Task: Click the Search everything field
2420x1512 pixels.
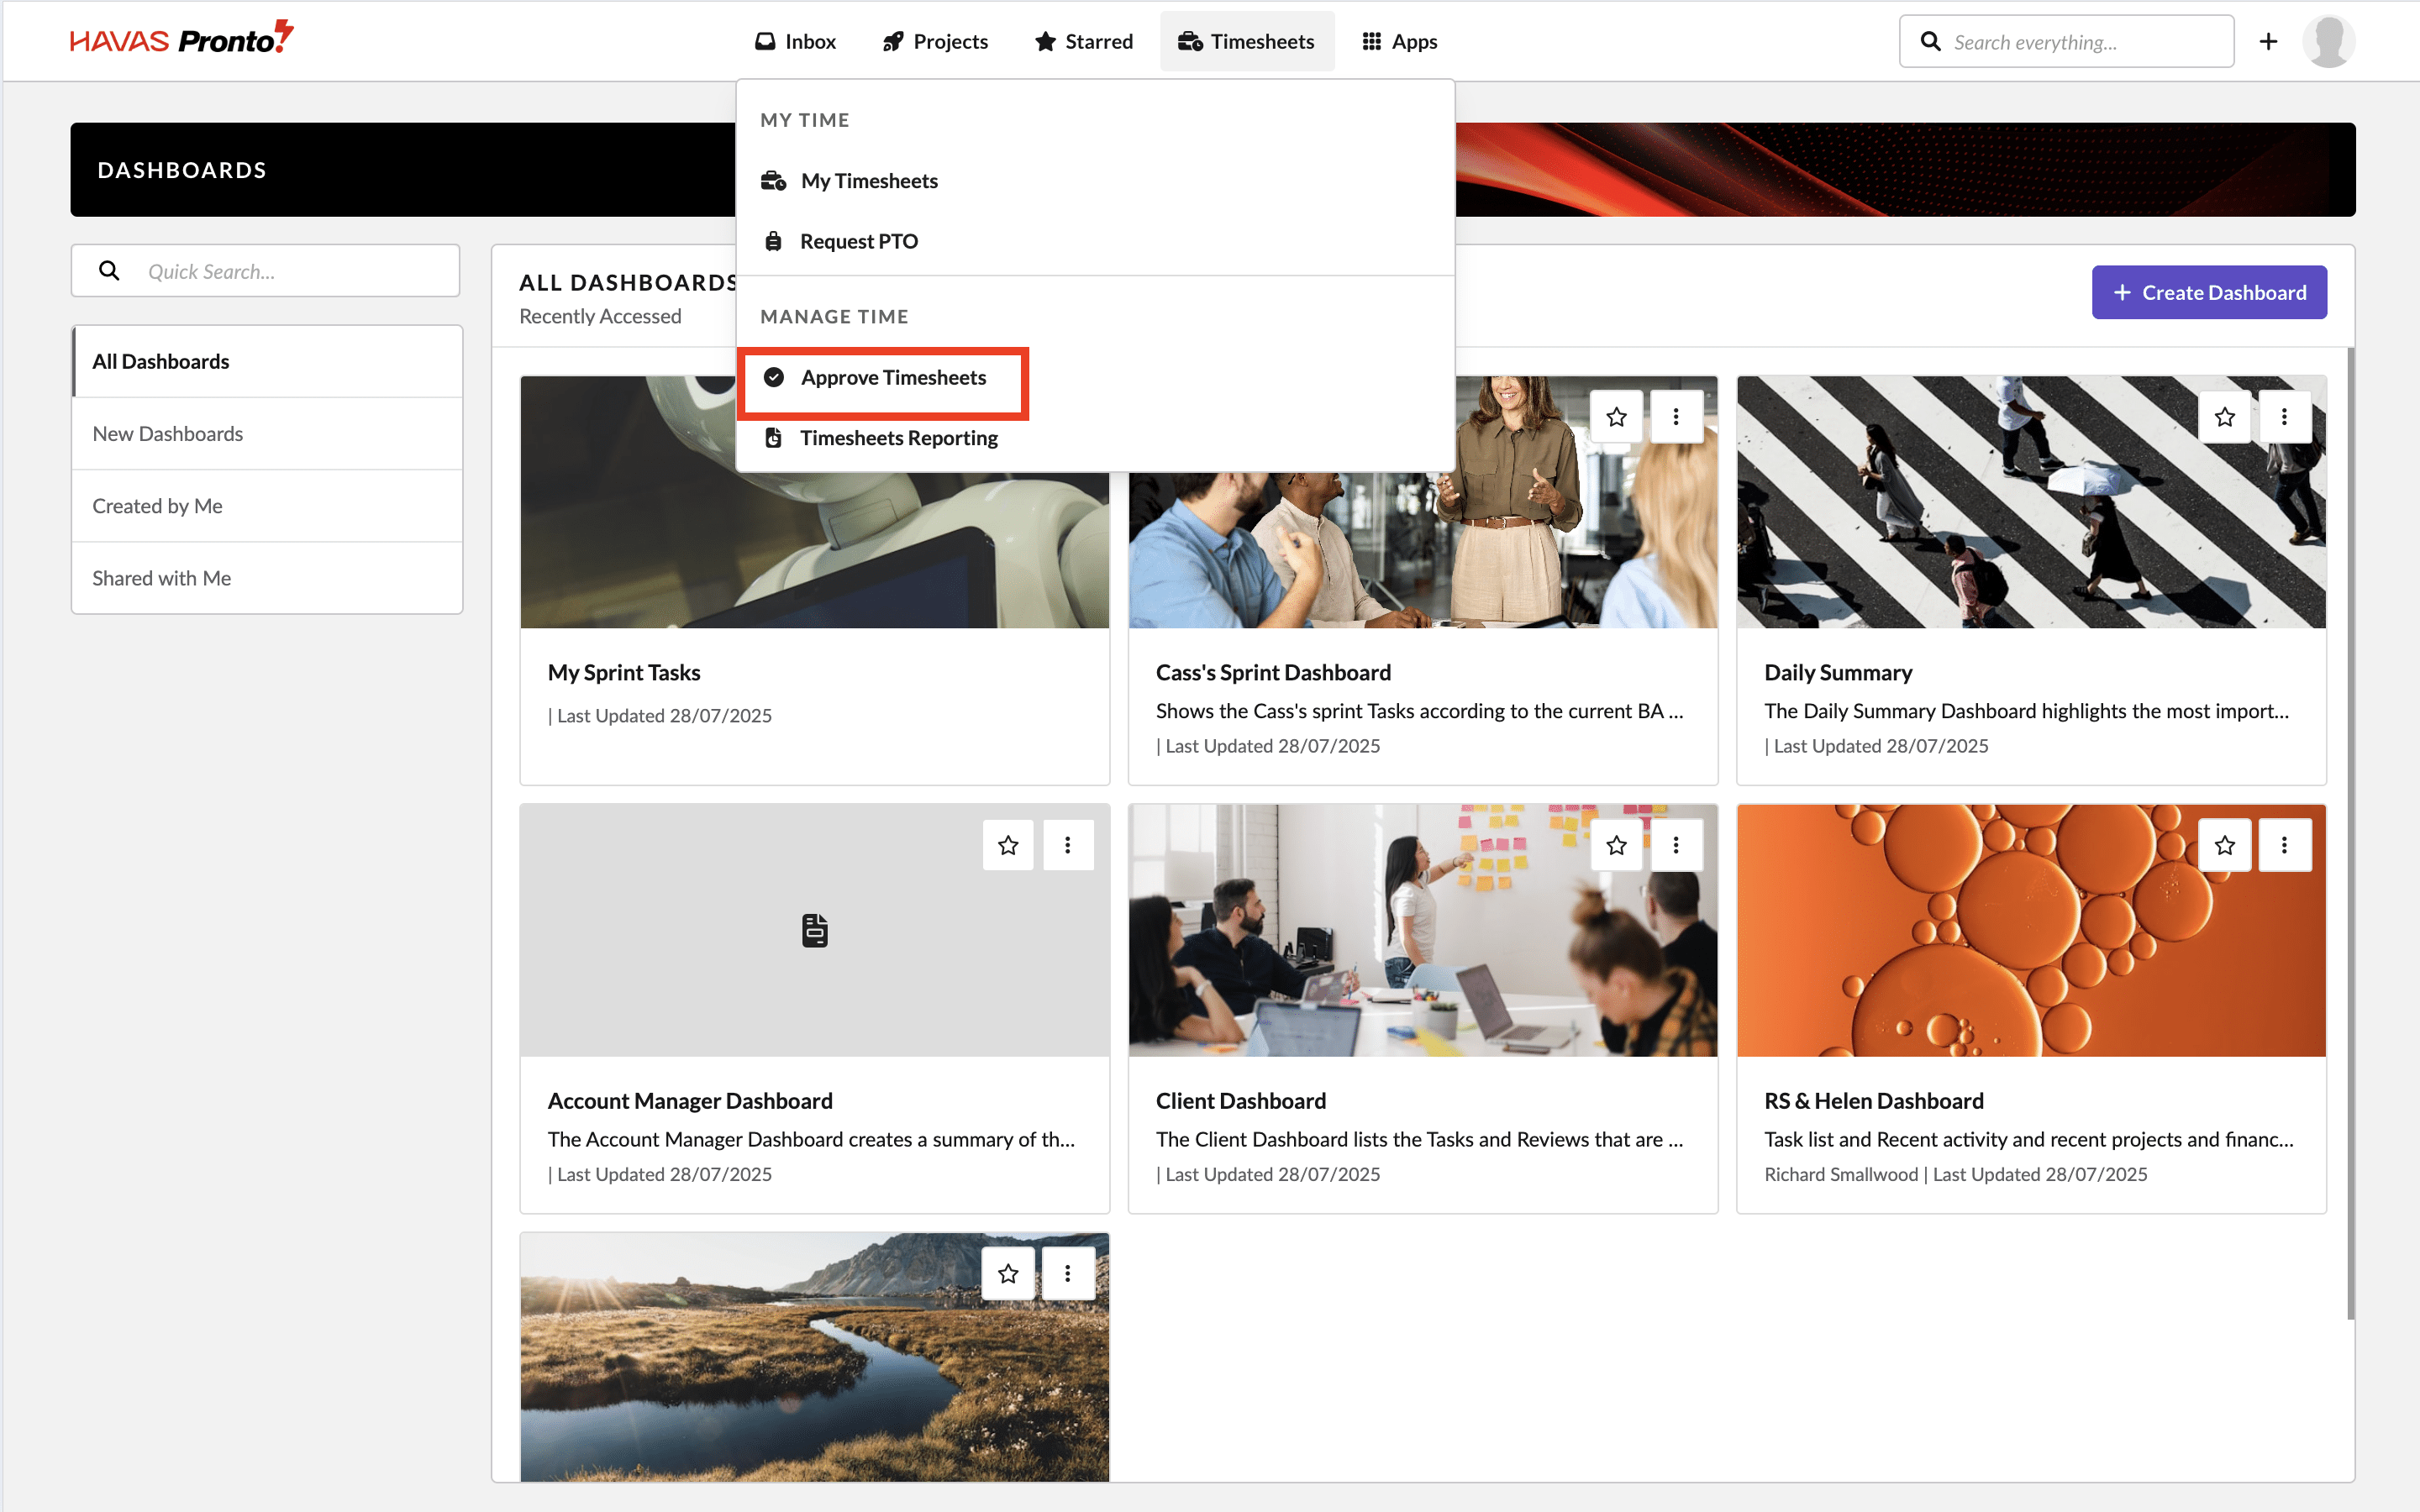Action: point(2066,41)
